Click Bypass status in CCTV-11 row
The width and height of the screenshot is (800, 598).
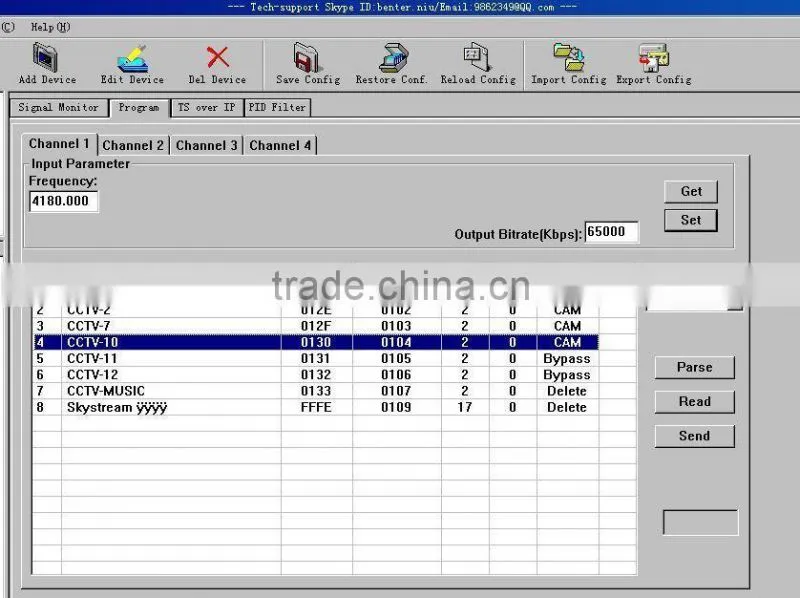tap(567, 359)
